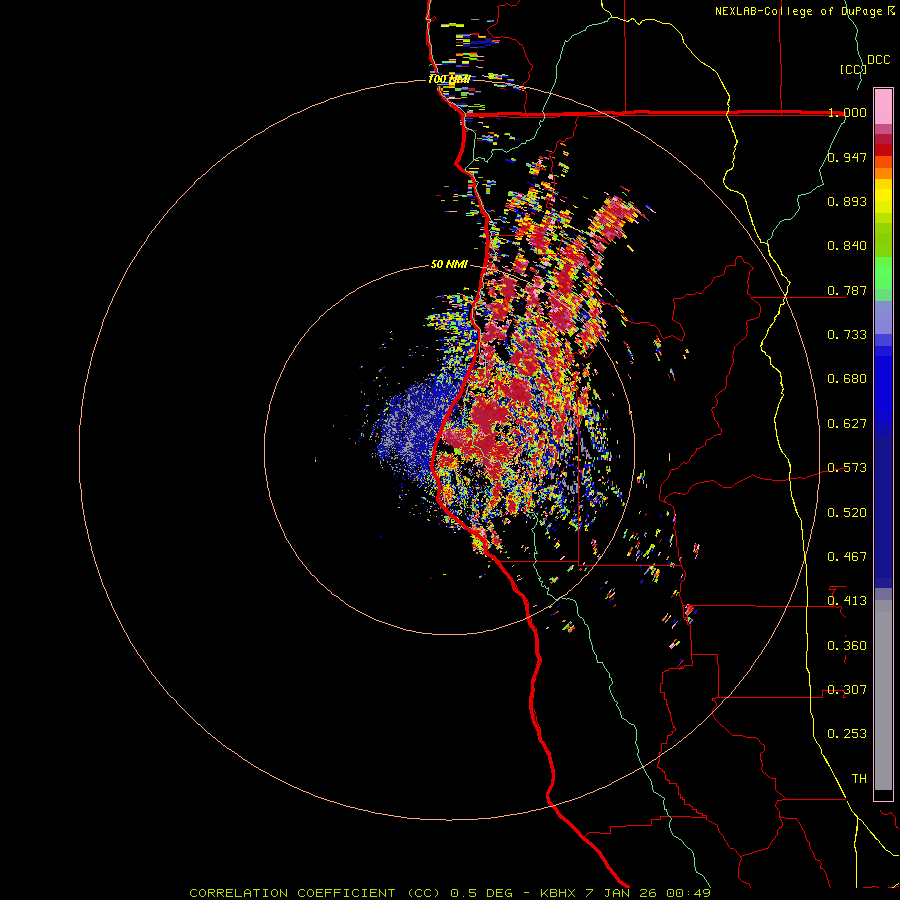This screenshot has width=900, height=900.
Task: Click the TH threshold label on legend
Action: click(859, 779)
